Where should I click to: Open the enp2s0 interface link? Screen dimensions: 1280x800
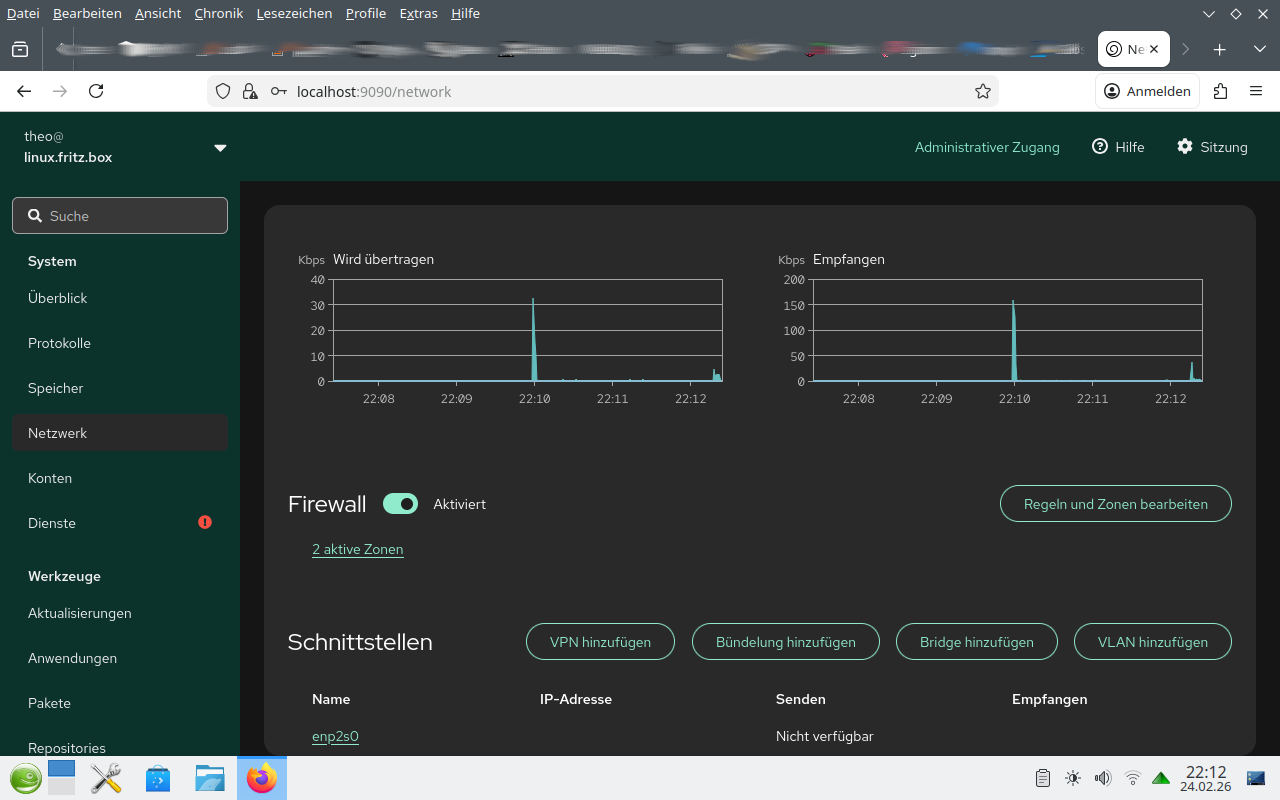[335, 736]
